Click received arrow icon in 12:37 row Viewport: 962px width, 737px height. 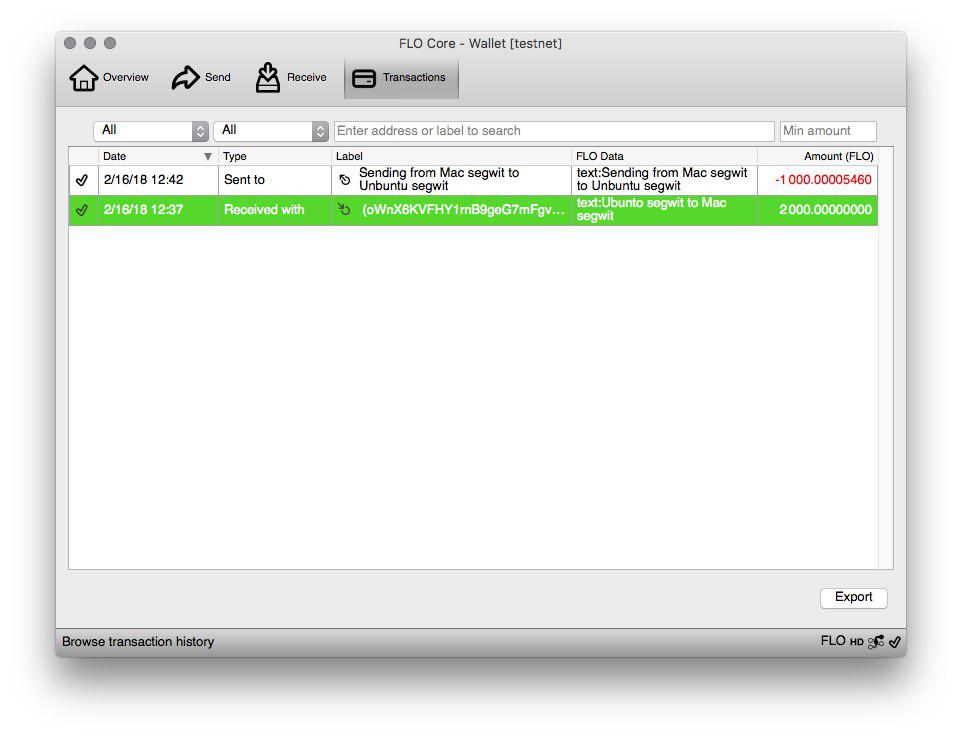pyautogui.click(x=345, y=209)
